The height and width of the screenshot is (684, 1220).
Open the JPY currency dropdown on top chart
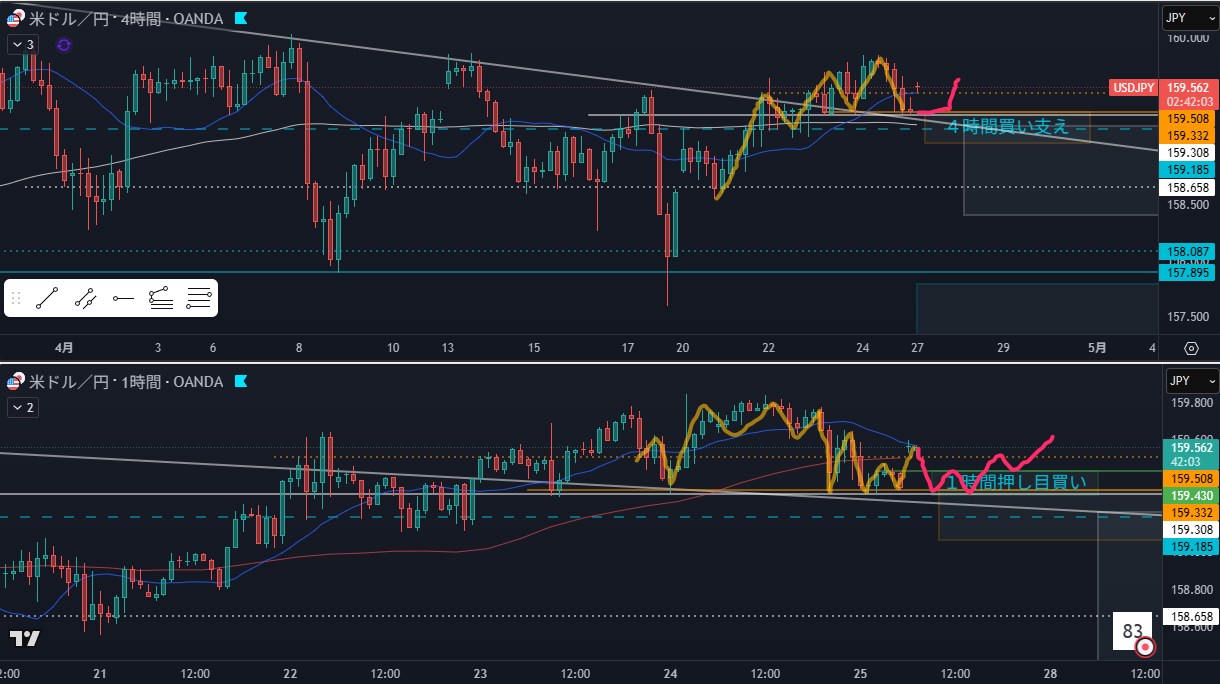point(1189,16)
